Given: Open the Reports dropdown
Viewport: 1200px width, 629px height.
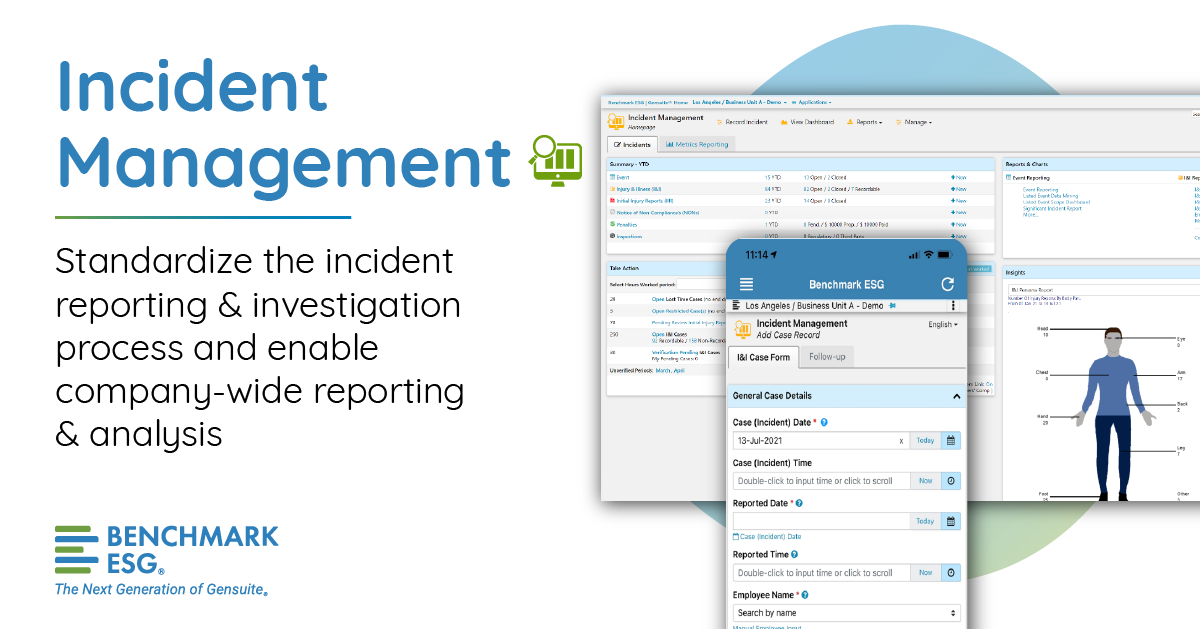Looking at the screenshot, I should pyautogui.click(x=868, y=122).
